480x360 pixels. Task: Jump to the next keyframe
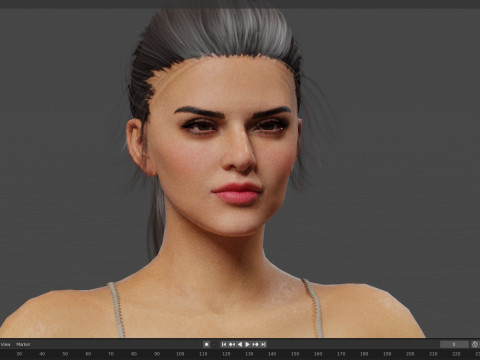pos(256,344)
